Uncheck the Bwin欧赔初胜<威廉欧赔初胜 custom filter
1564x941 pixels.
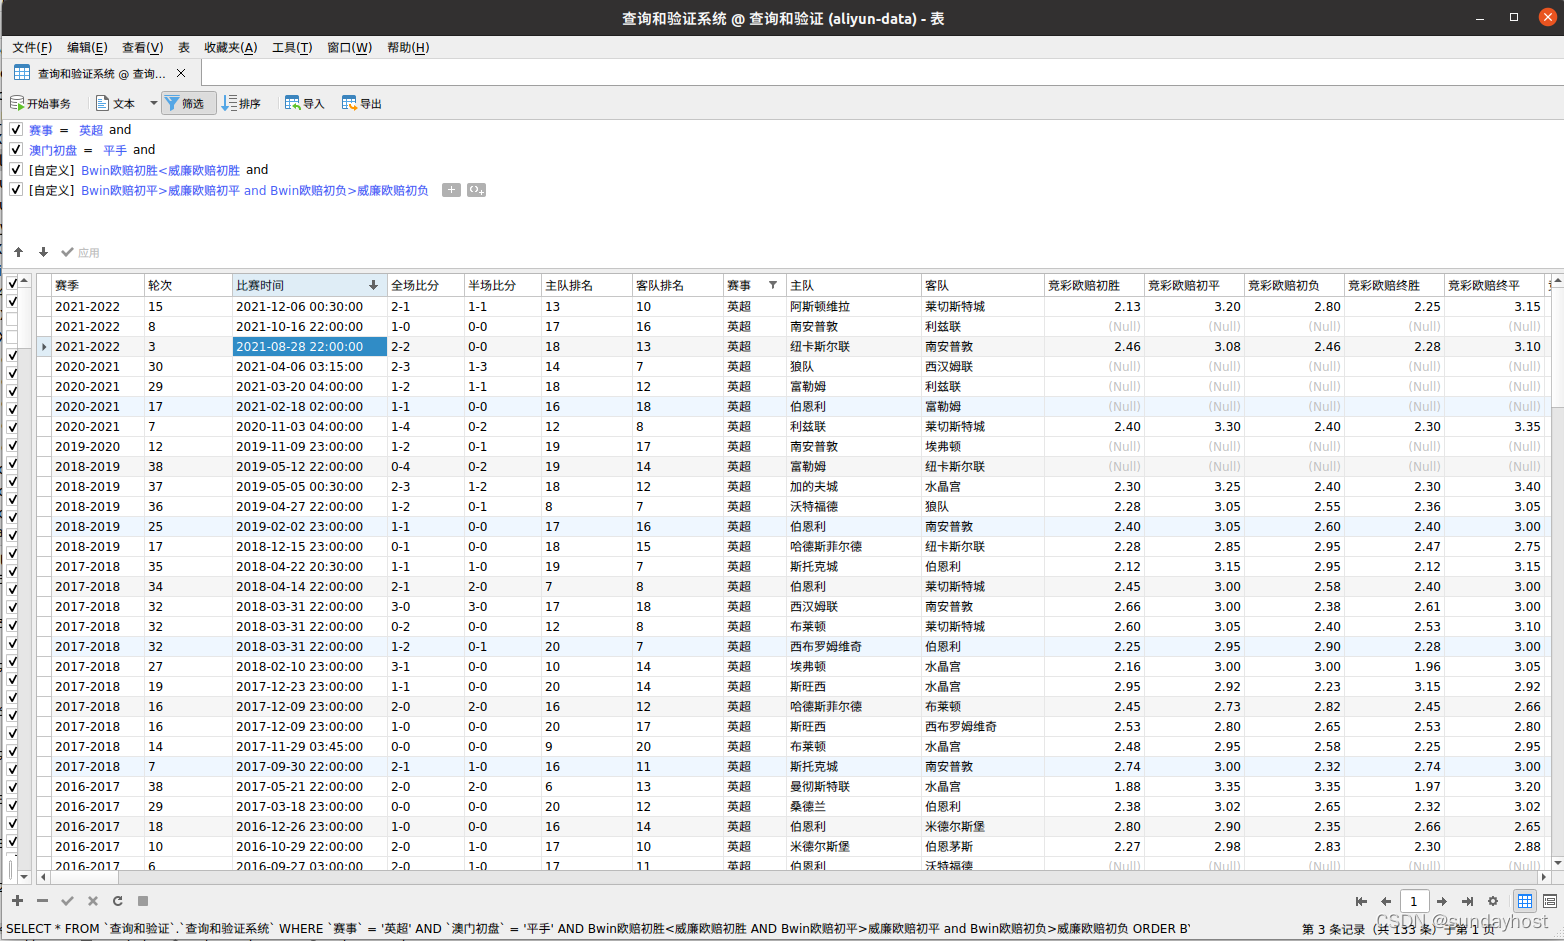tap(16, 170)
